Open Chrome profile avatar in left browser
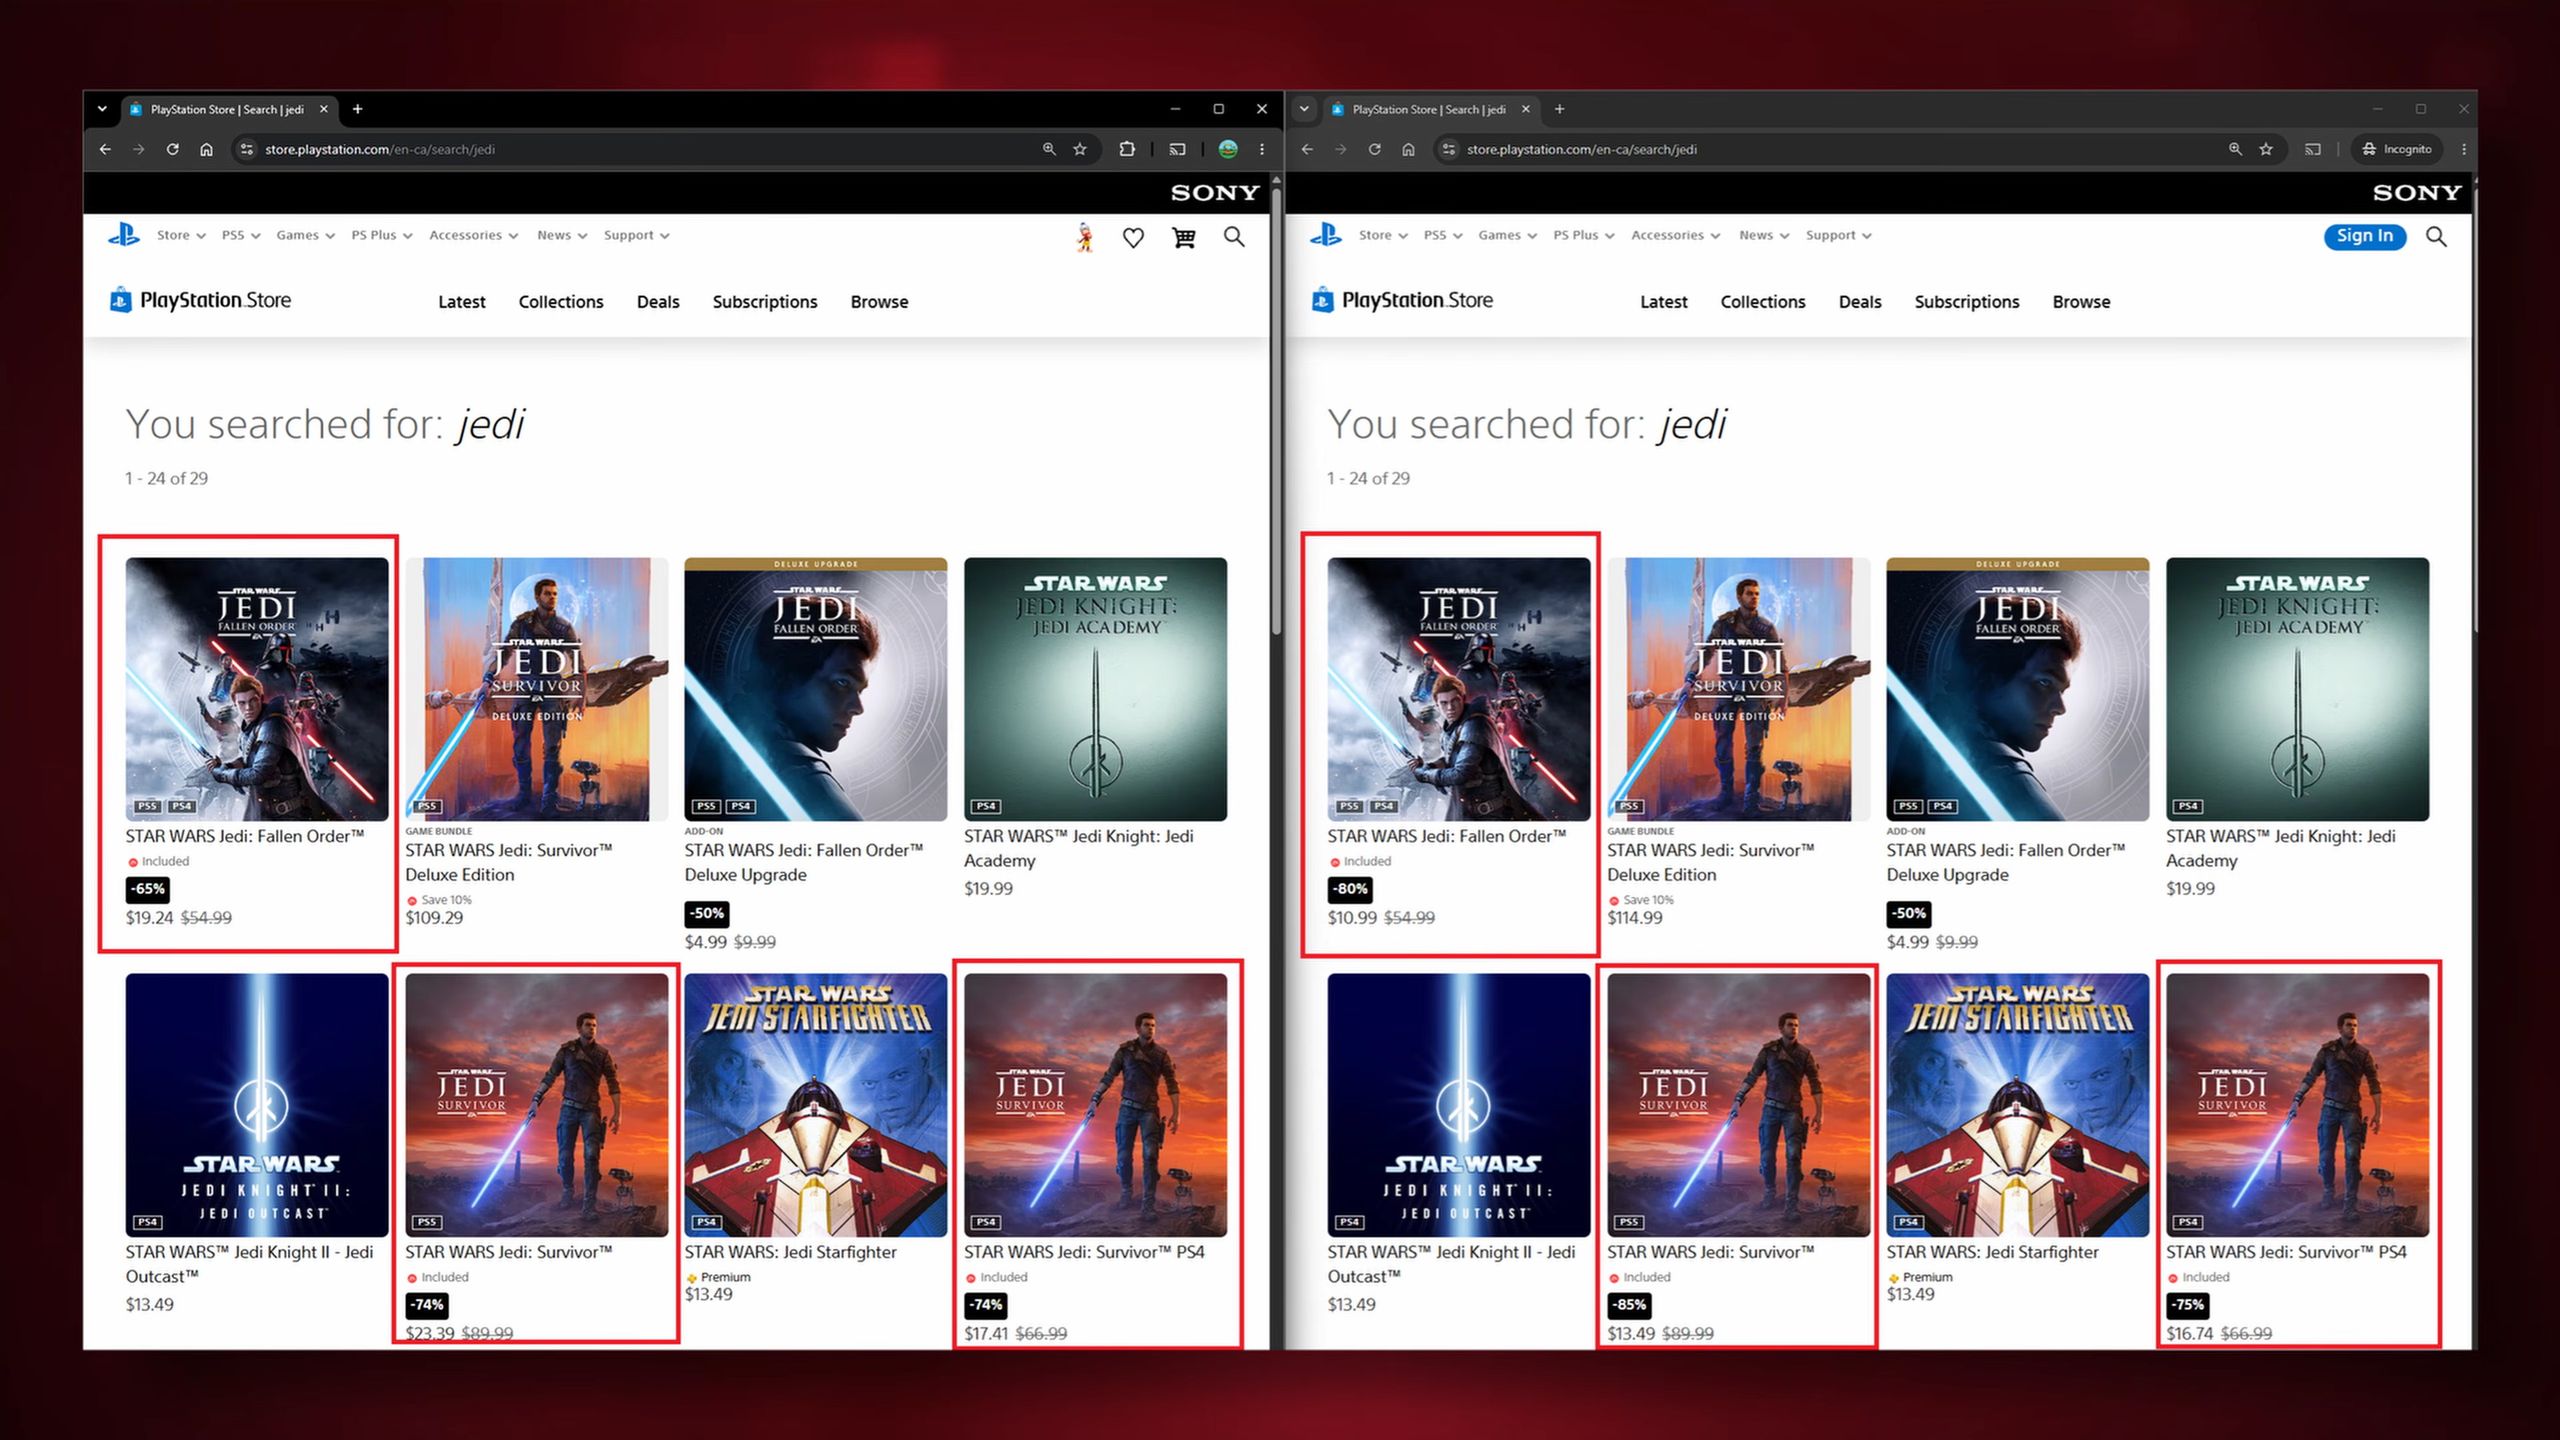This screenshot has width=2560, height=1440. 1228,149
